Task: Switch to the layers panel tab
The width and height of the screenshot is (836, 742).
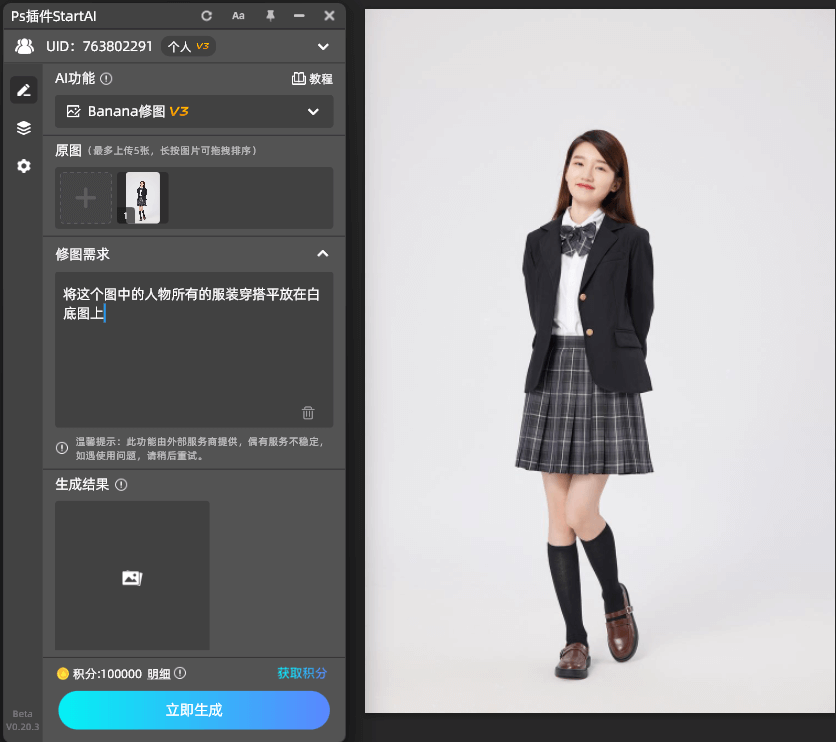Action: (x=23, y=128)
